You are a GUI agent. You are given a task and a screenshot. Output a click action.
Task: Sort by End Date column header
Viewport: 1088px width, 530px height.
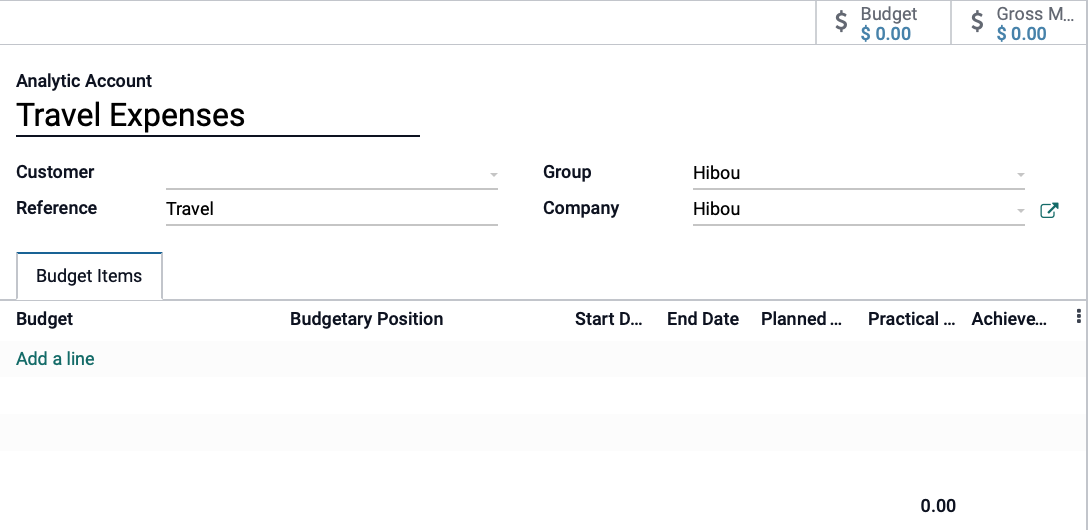(703, 319)
